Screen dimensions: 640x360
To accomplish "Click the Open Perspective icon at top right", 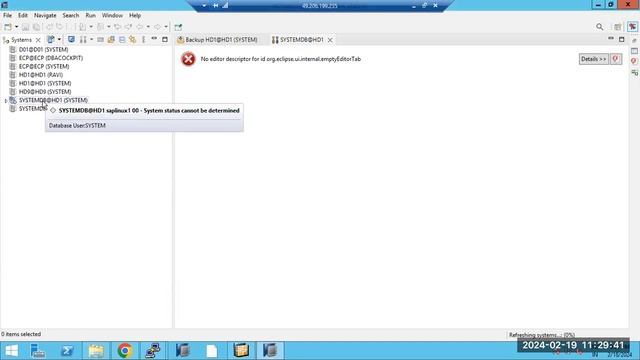I will pos(618,27).
